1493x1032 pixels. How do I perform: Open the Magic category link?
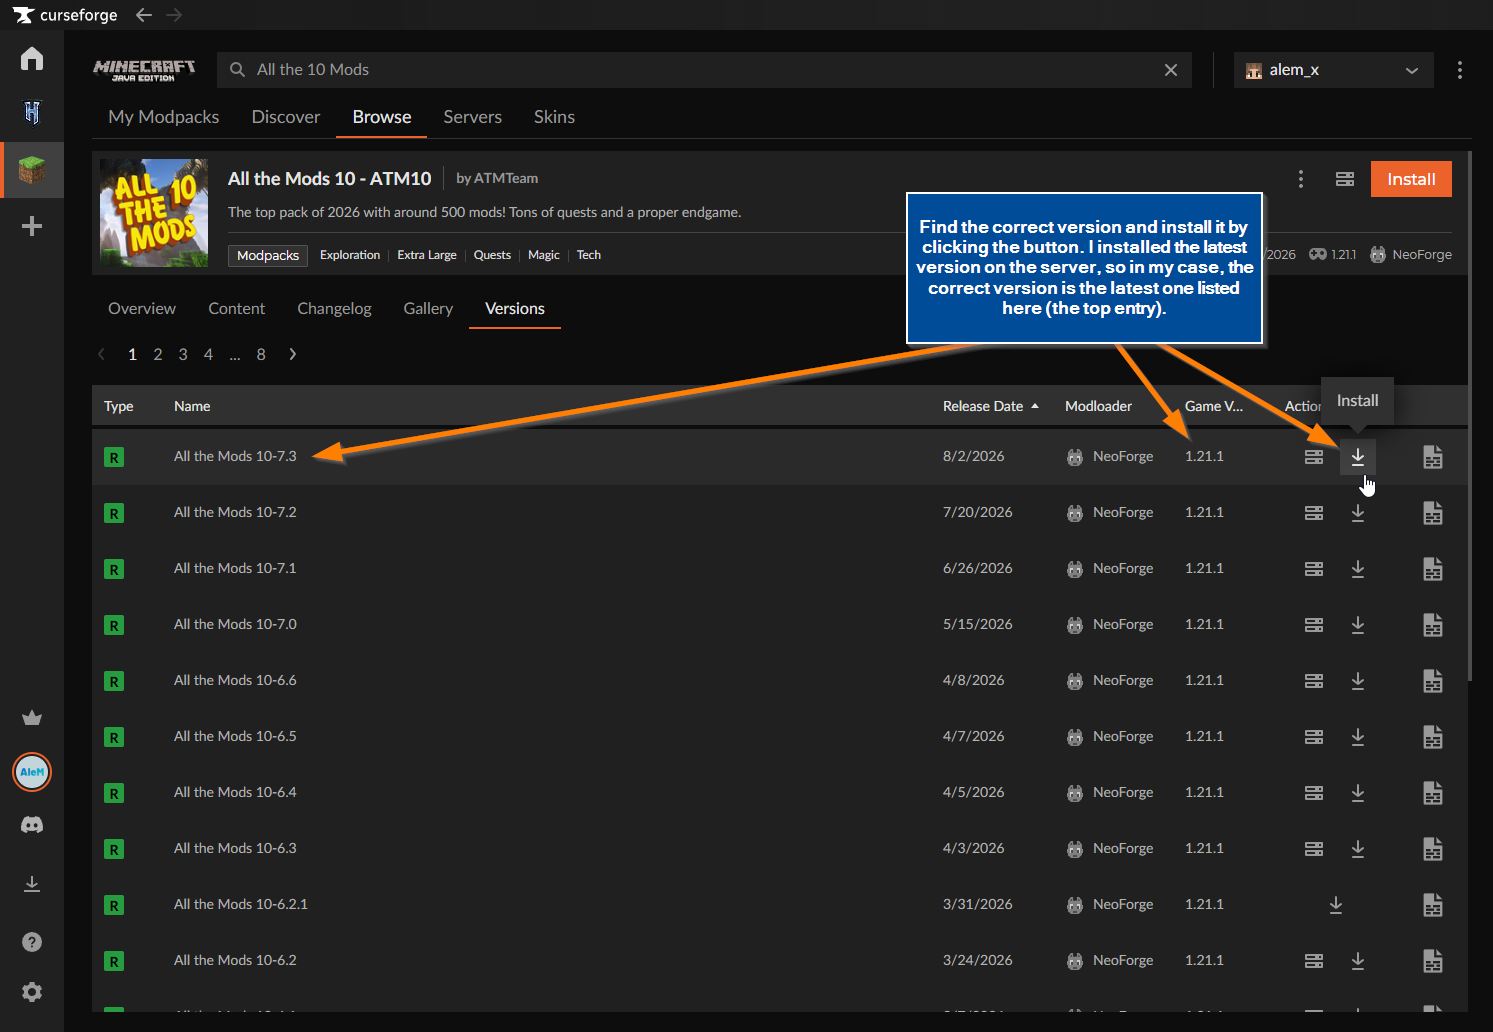[x=544, y=255]
